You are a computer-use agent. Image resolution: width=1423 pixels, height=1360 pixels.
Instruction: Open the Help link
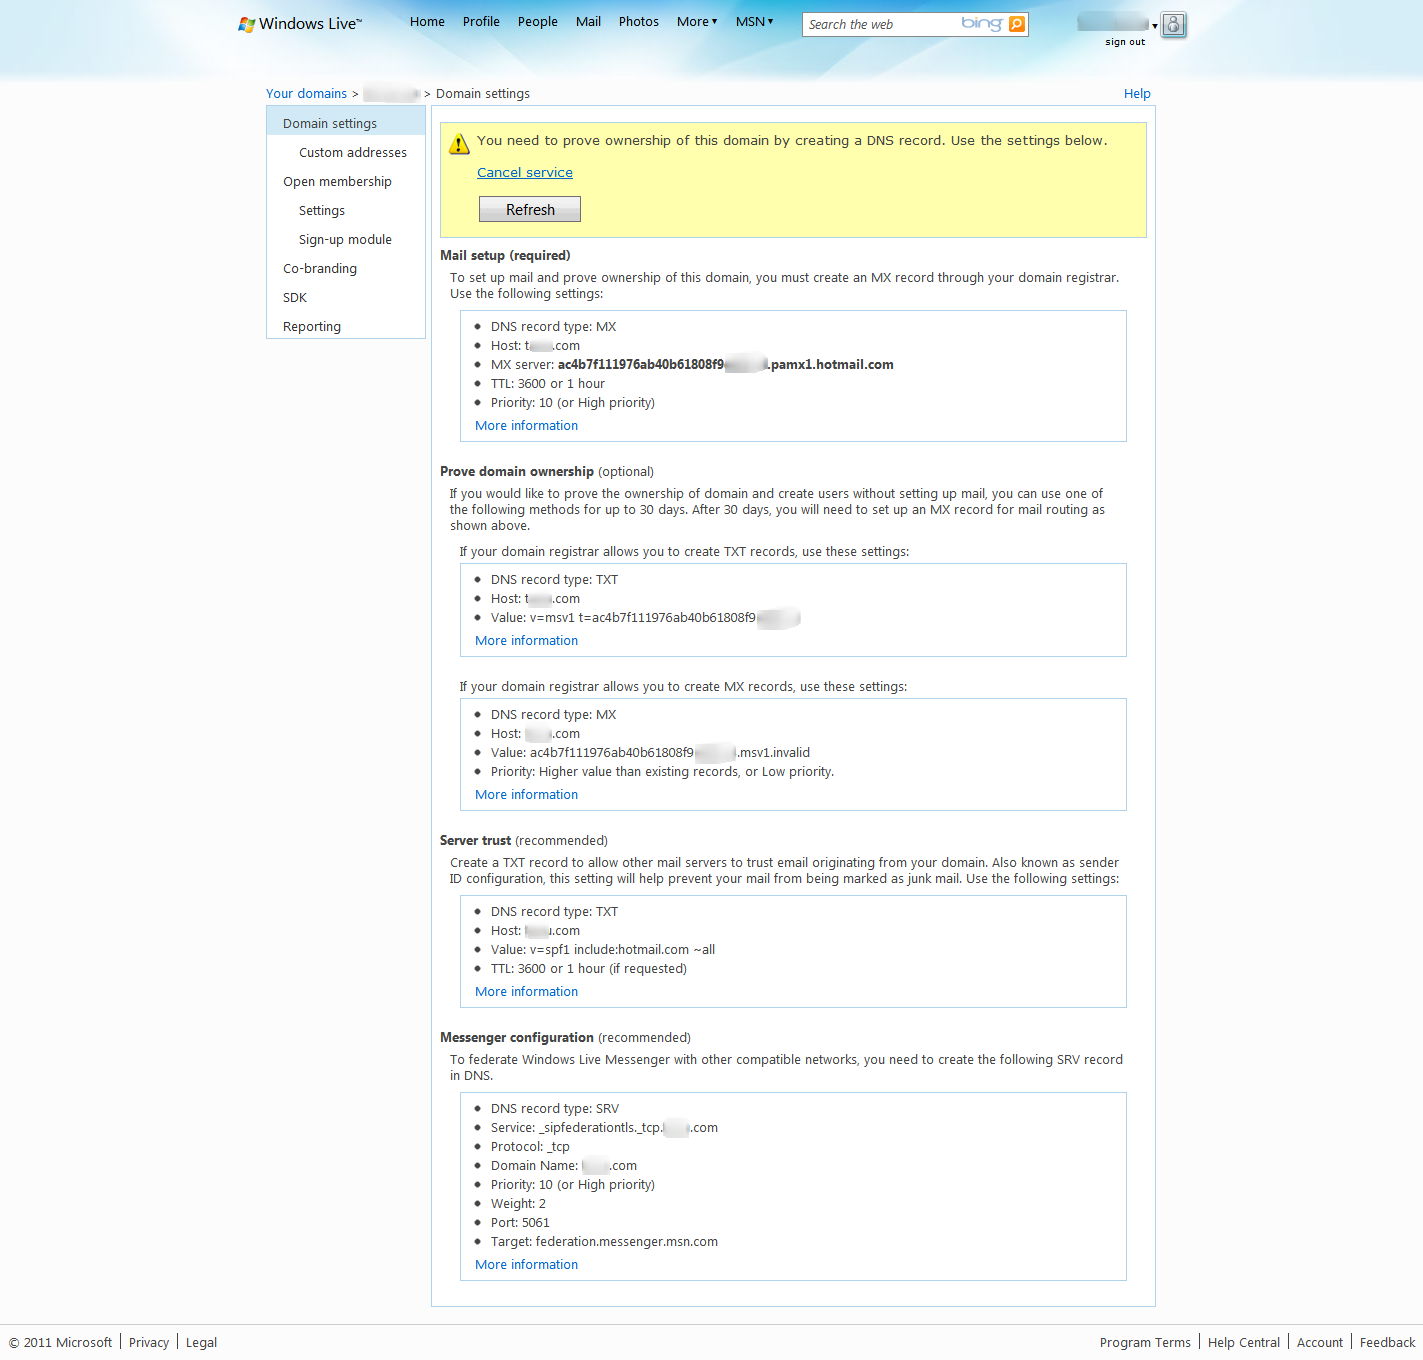[1137, 93]
